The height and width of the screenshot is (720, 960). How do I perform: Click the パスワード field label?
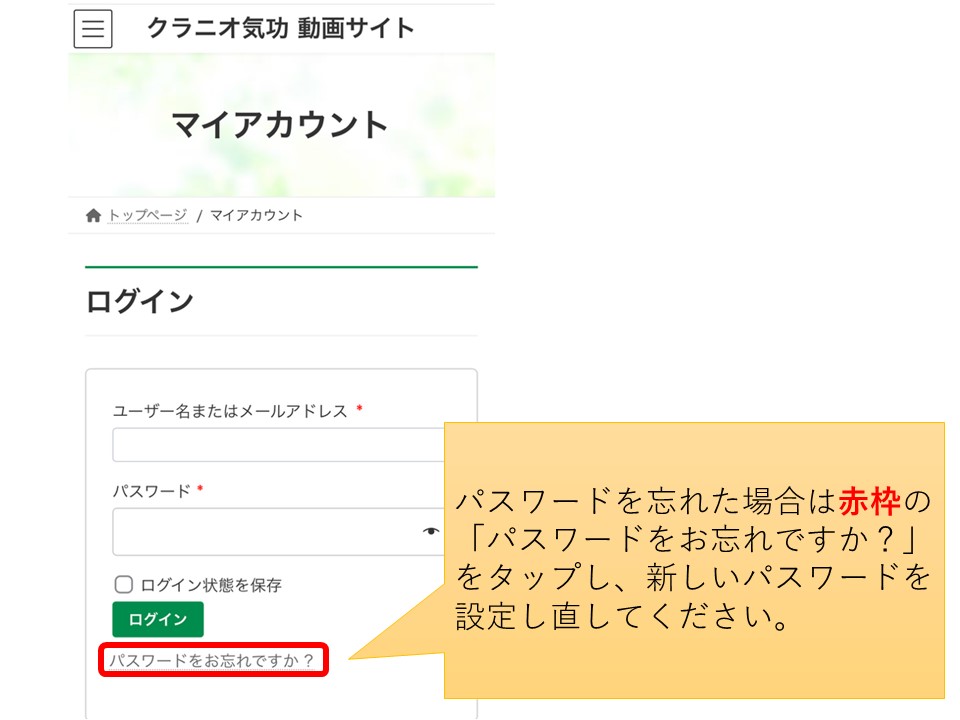151,491
